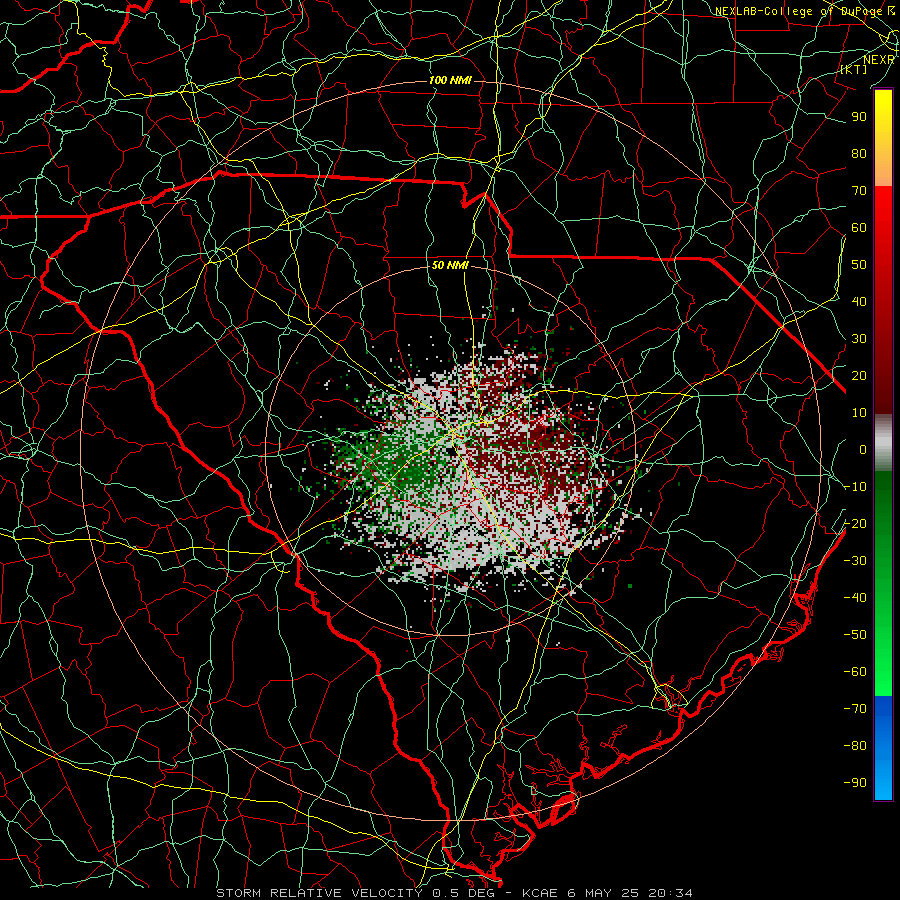900x900 pixels.
Task: Click the gray zero-velocity color bar segment
Action: (x=883, y=443)
